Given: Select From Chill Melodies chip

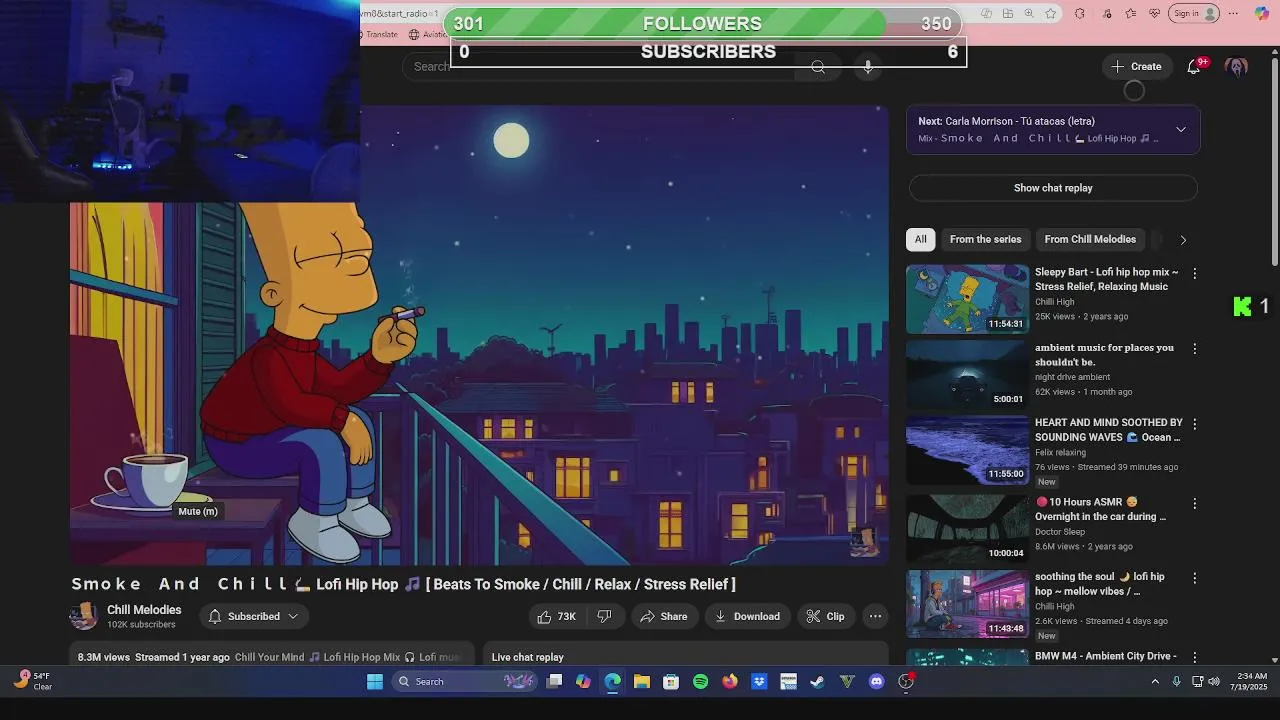Looking at the screenshot, I should click(x=1090, y=239).
